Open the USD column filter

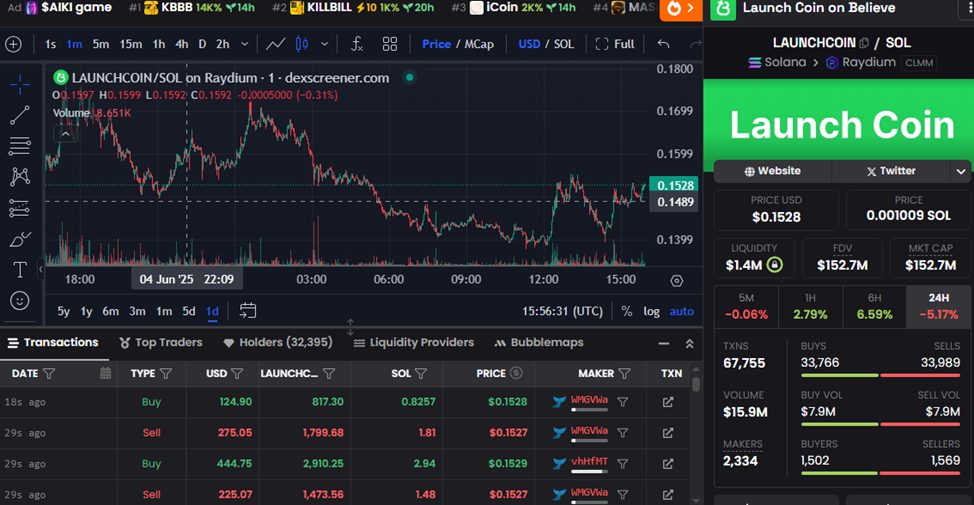(237, 373)
